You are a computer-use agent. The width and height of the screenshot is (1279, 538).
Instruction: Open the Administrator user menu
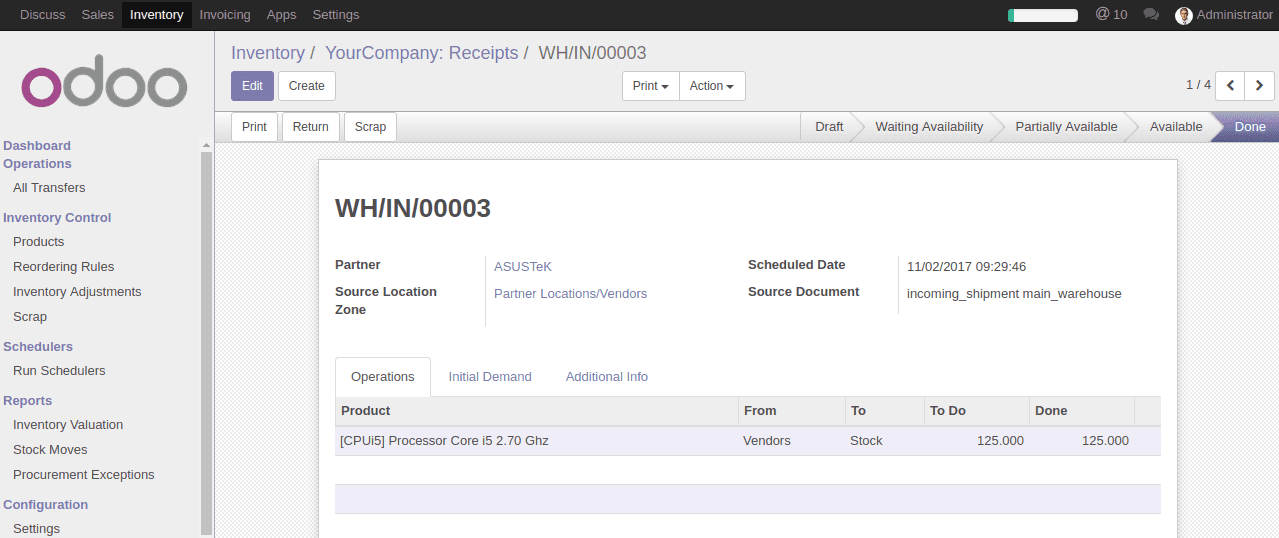(x=1225, y=15)
